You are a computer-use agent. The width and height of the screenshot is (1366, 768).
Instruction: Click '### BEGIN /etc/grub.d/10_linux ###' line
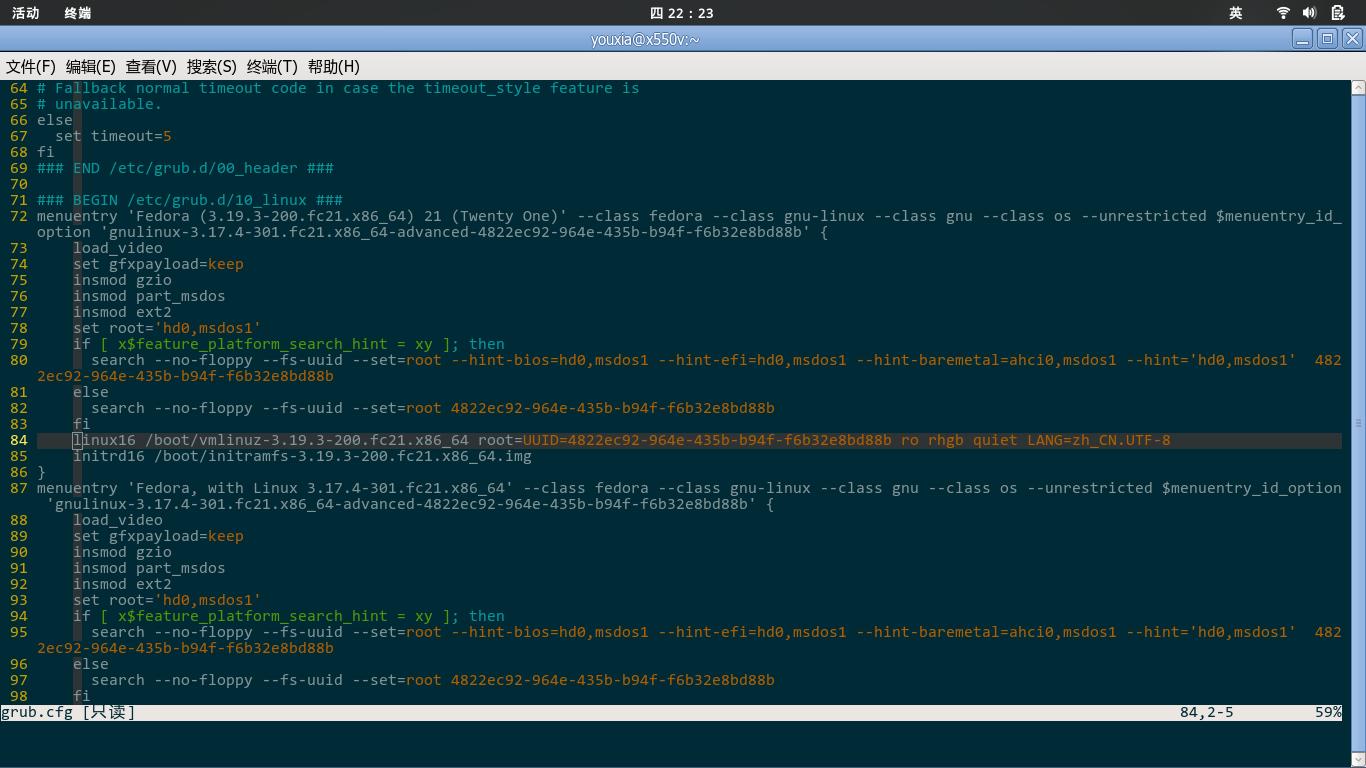coord(190,200)
